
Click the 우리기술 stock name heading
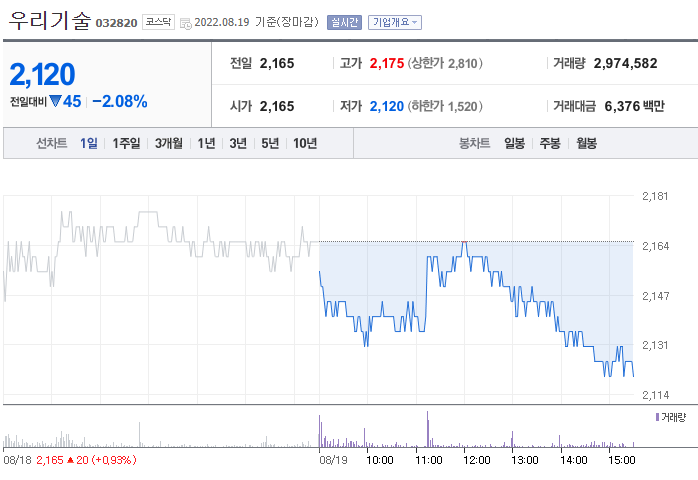coord(49,20)
